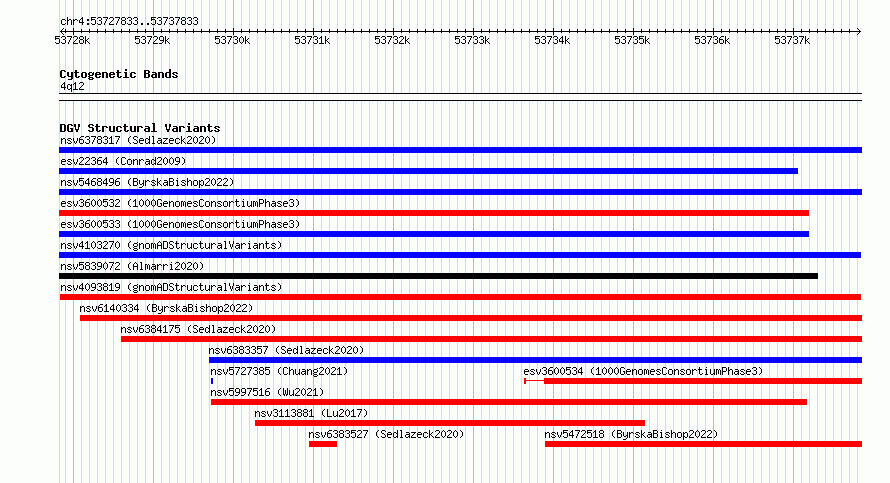Viewport: 890px width, 483px height.
Task: Click the 53728k ruler tick label
Action: coord(72,40)
